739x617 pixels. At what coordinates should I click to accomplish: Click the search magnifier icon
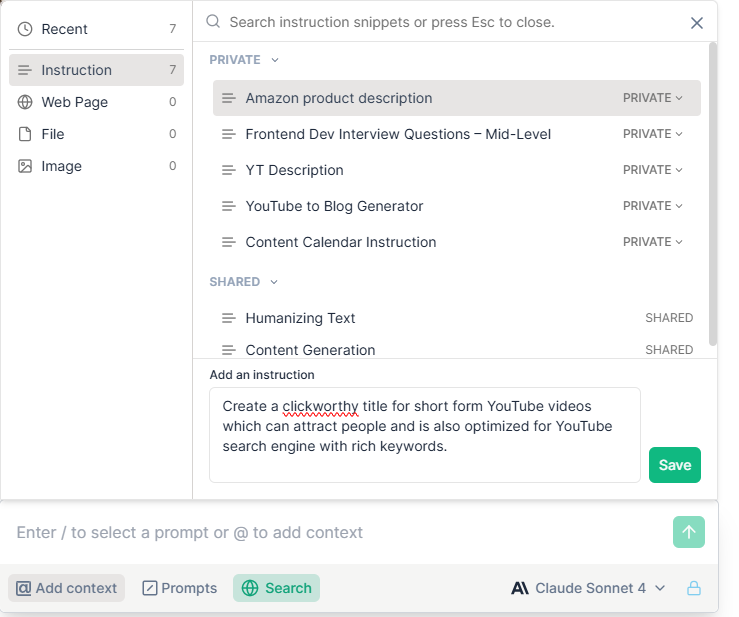pyautogui.click(x=213, y=22)
